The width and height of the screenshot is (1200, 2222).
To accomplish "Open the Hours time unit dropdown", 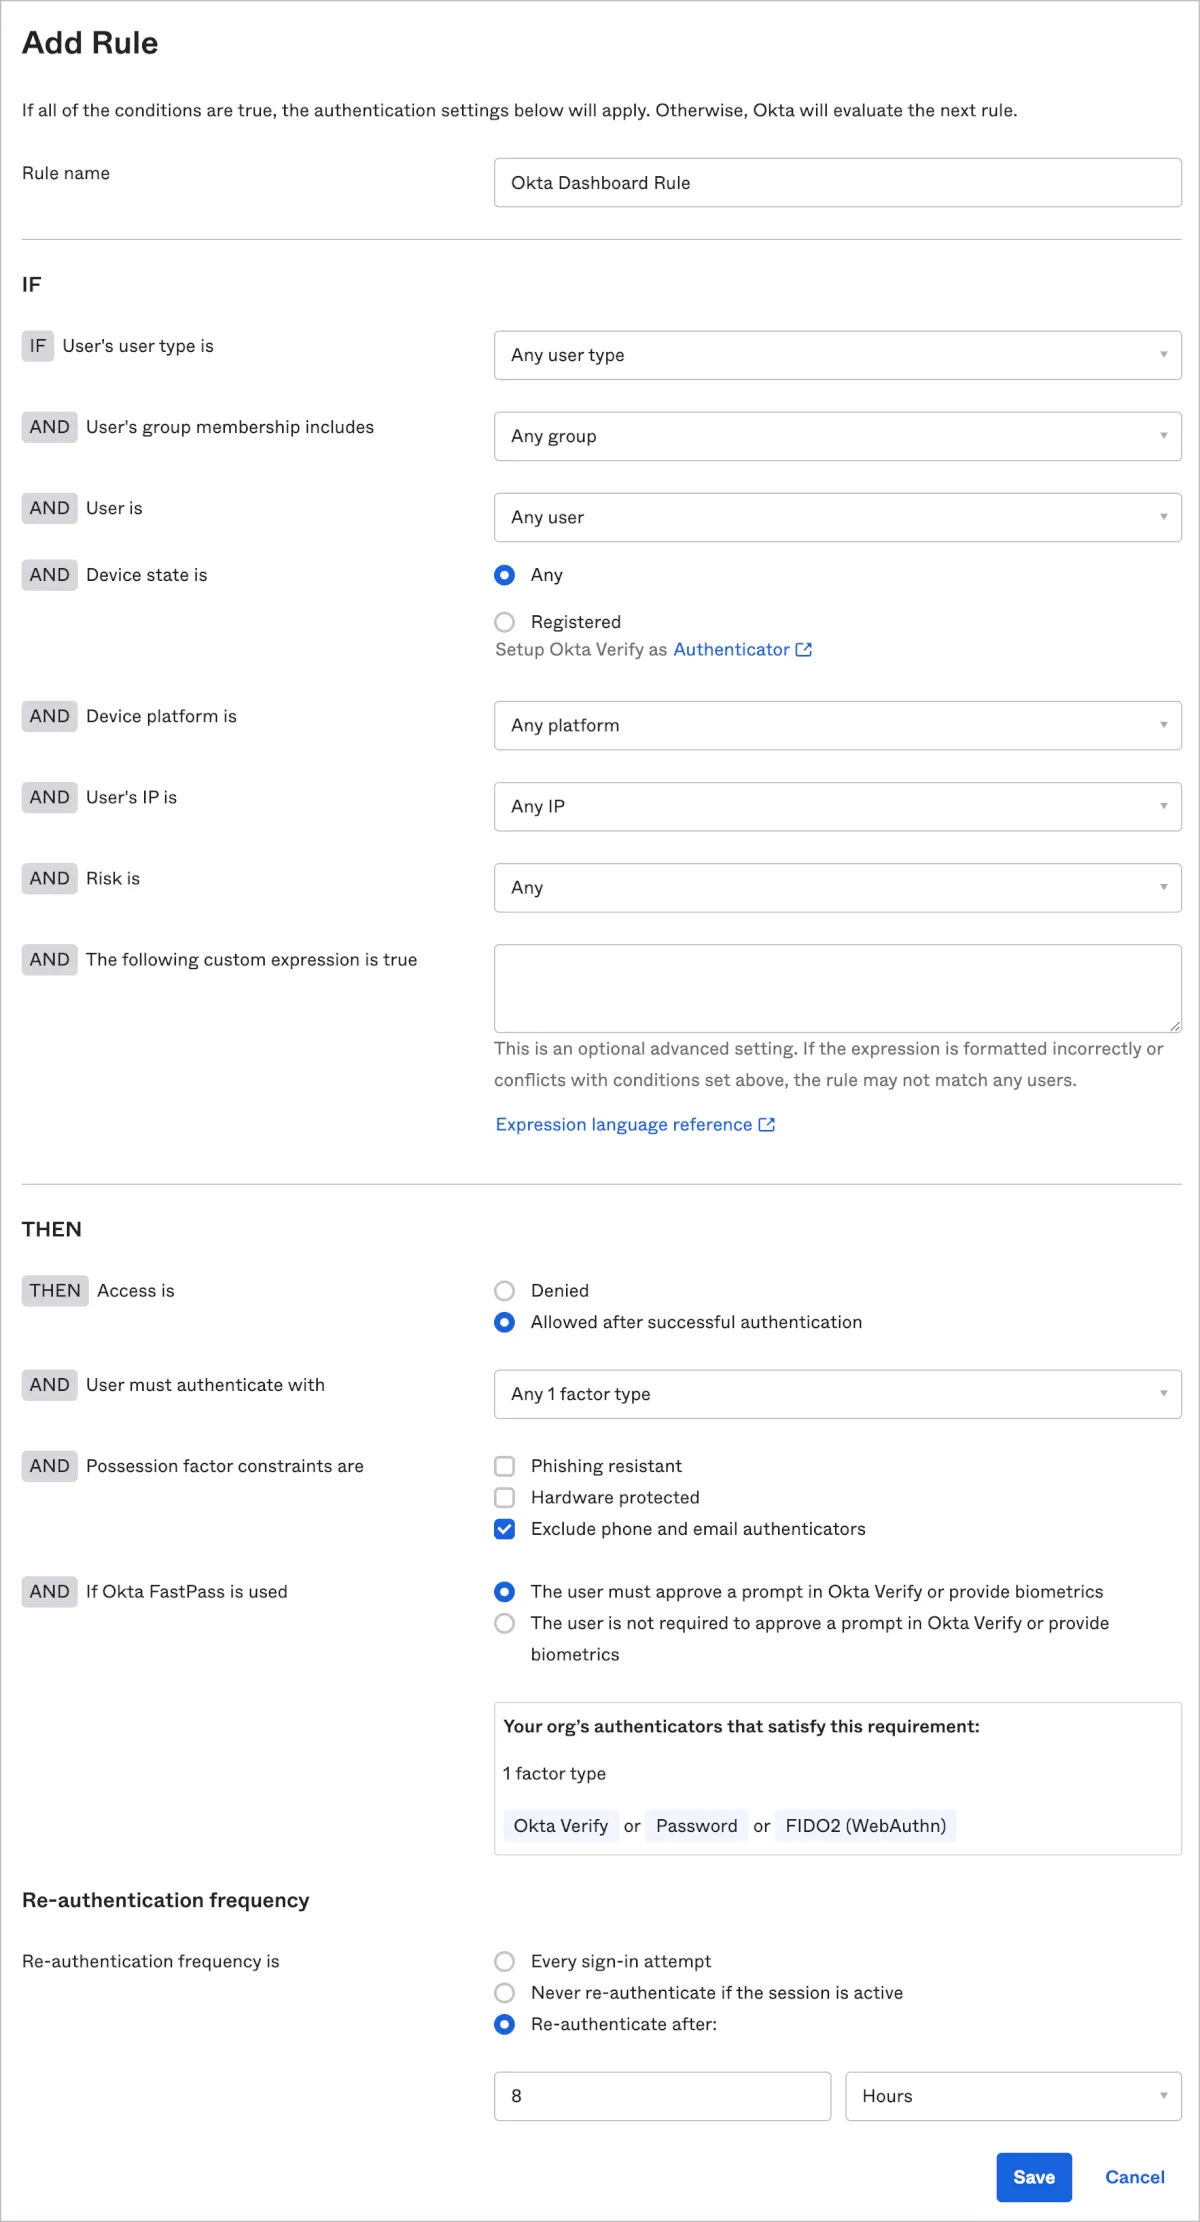I will tap(1013, 2096).
